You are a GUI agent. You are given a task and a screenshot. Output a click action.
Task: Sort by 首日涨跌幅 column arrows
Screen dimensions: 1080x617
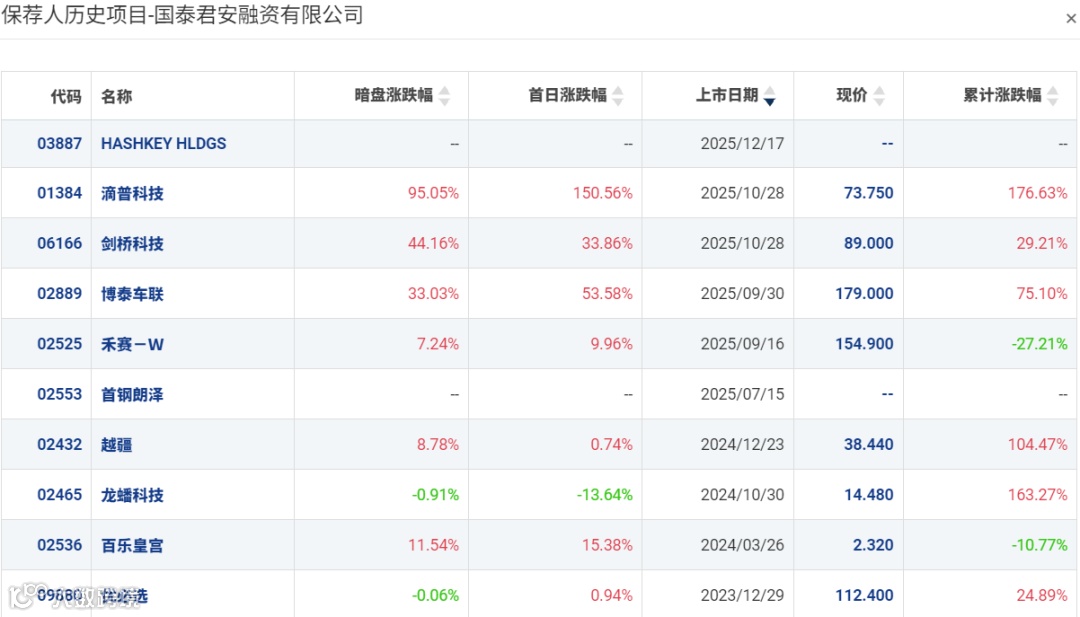coord(618,96)
